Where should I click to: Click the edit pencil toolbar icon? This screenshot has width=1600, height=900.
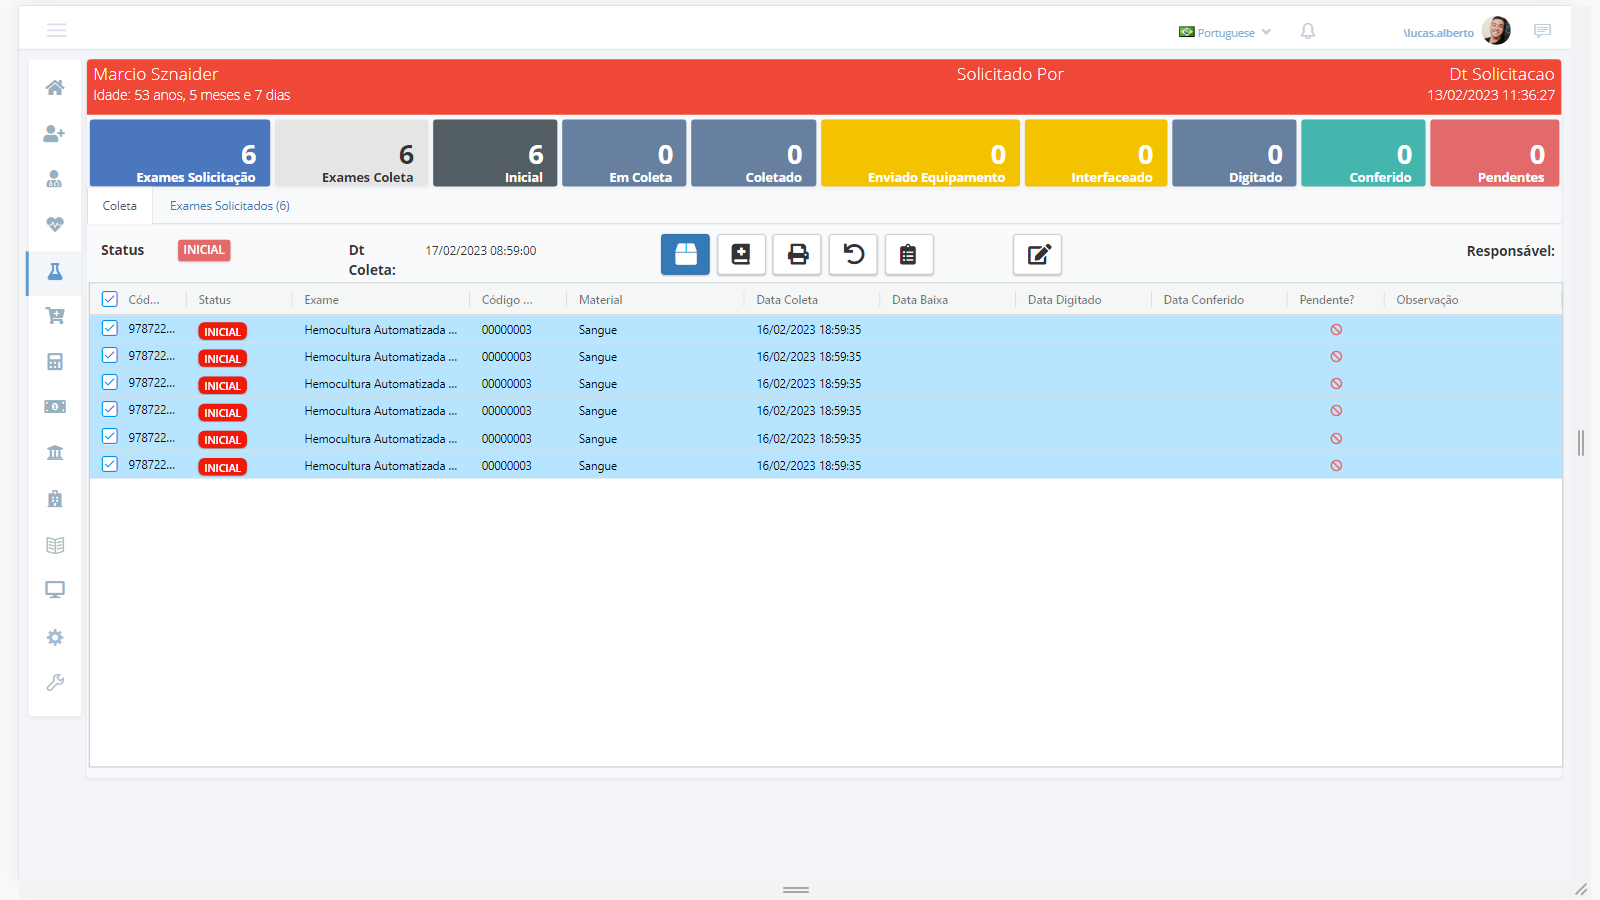coord(1037,255)
